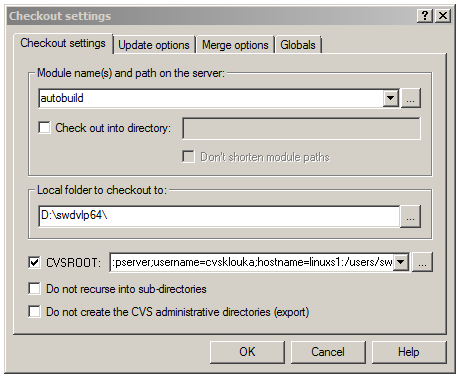Select the Globals tab
Screen dimensions: 460x377
pyautogui.click(x=298, y=45)
